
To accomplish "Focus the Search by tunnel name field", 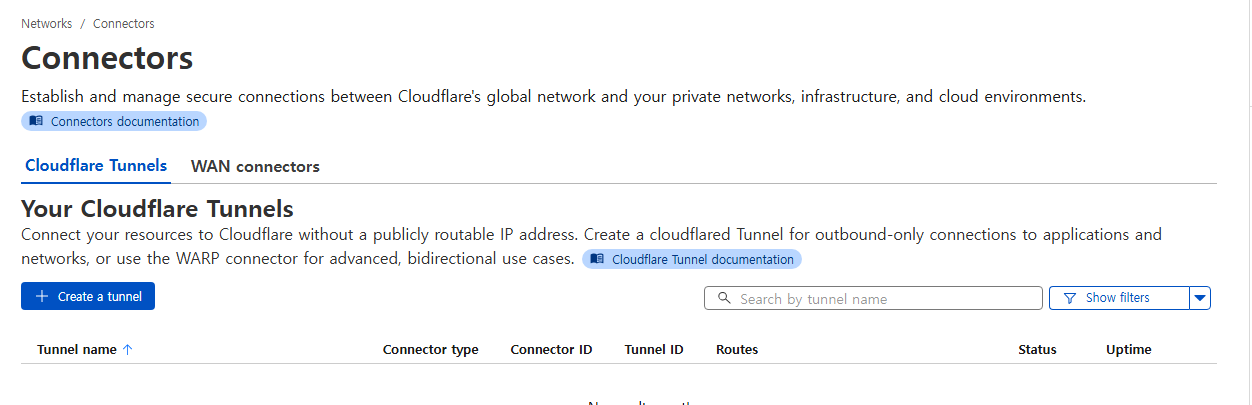I will 885,299.
